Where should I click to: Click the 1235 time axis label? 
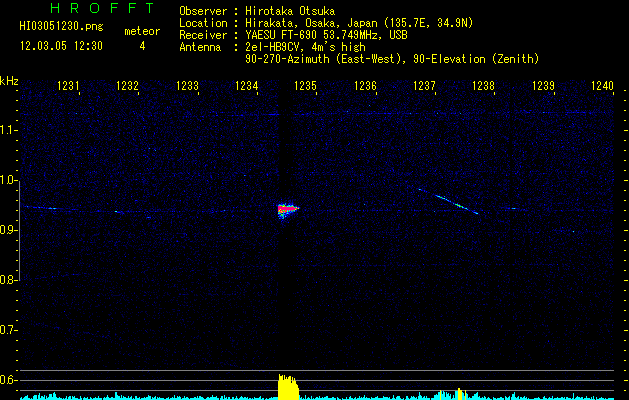[x=305, y=86]
